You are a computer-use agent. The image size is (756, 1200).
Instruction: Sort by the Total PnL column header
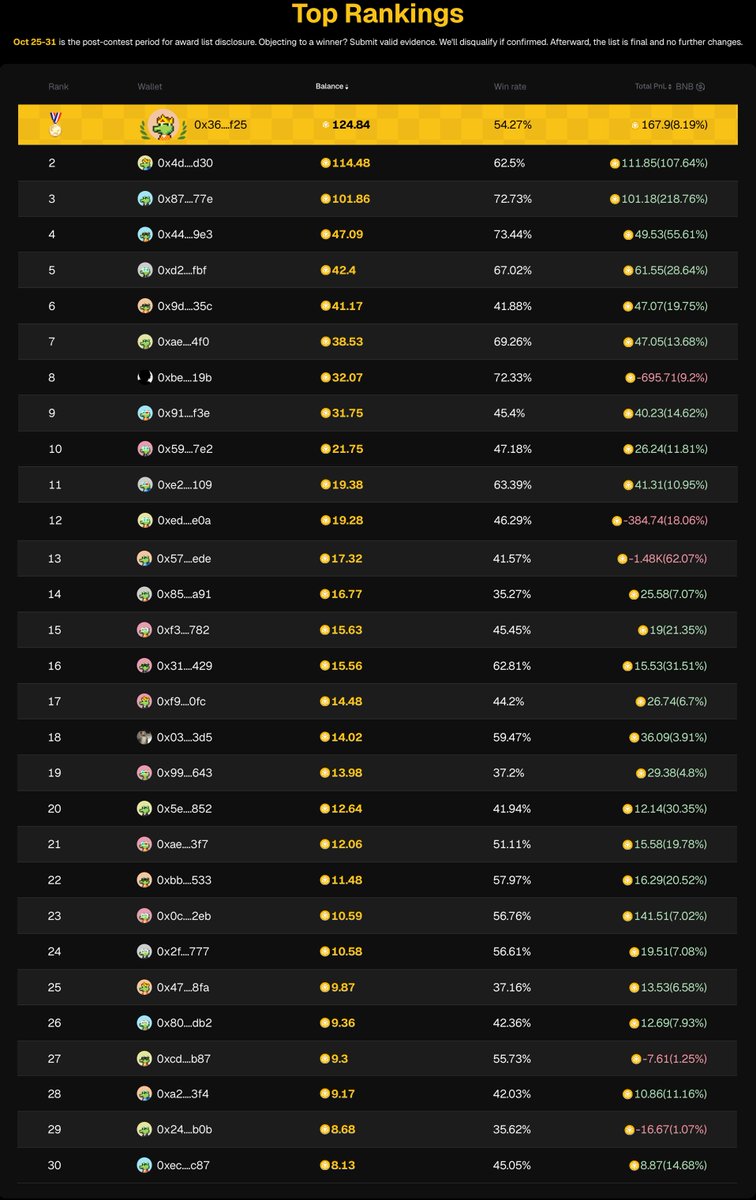pos(653,86)
